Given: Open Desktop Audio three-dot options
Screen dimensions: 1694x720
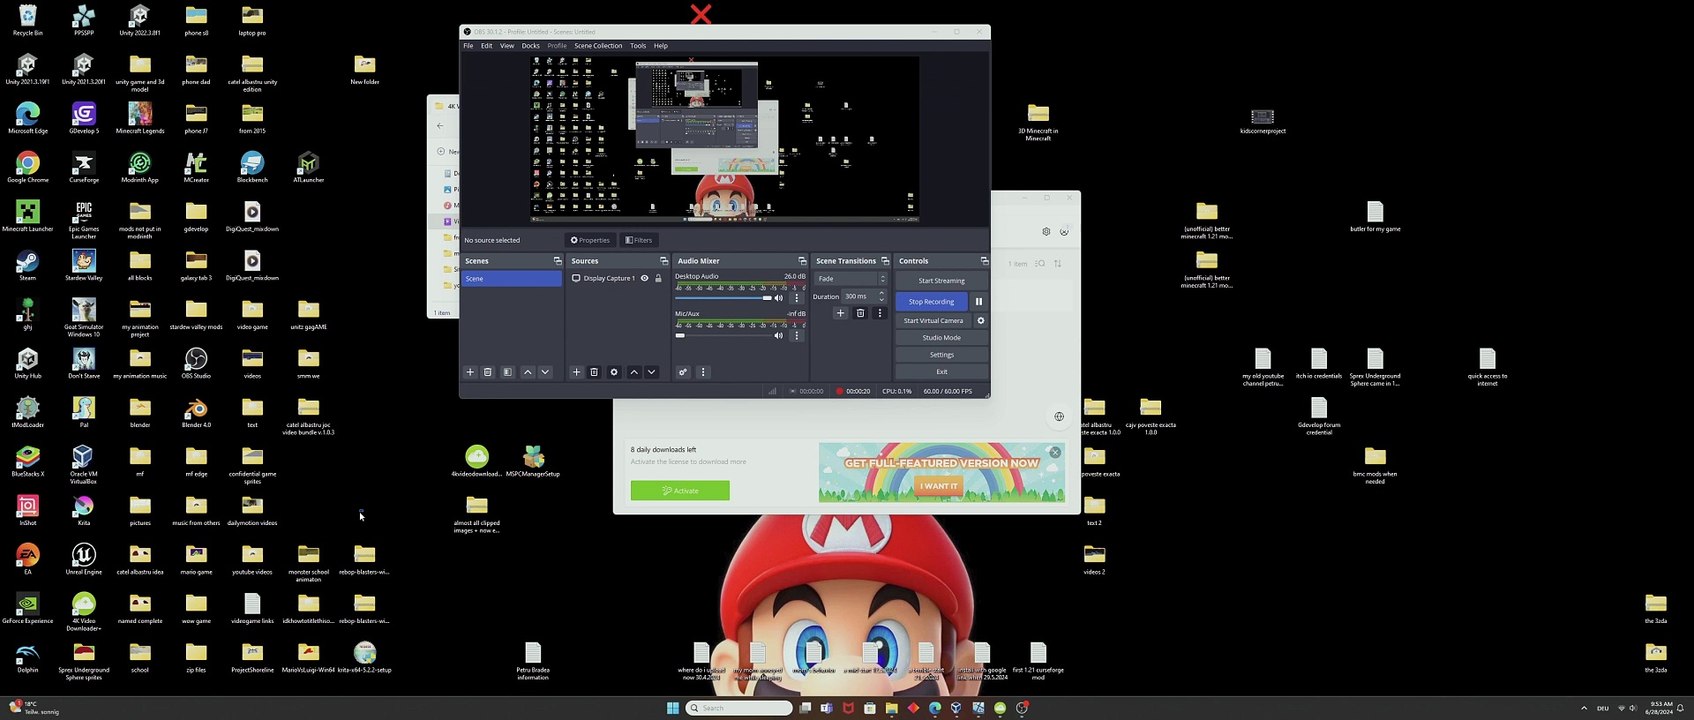Looking at the screenshot, I should pos(797,298).
